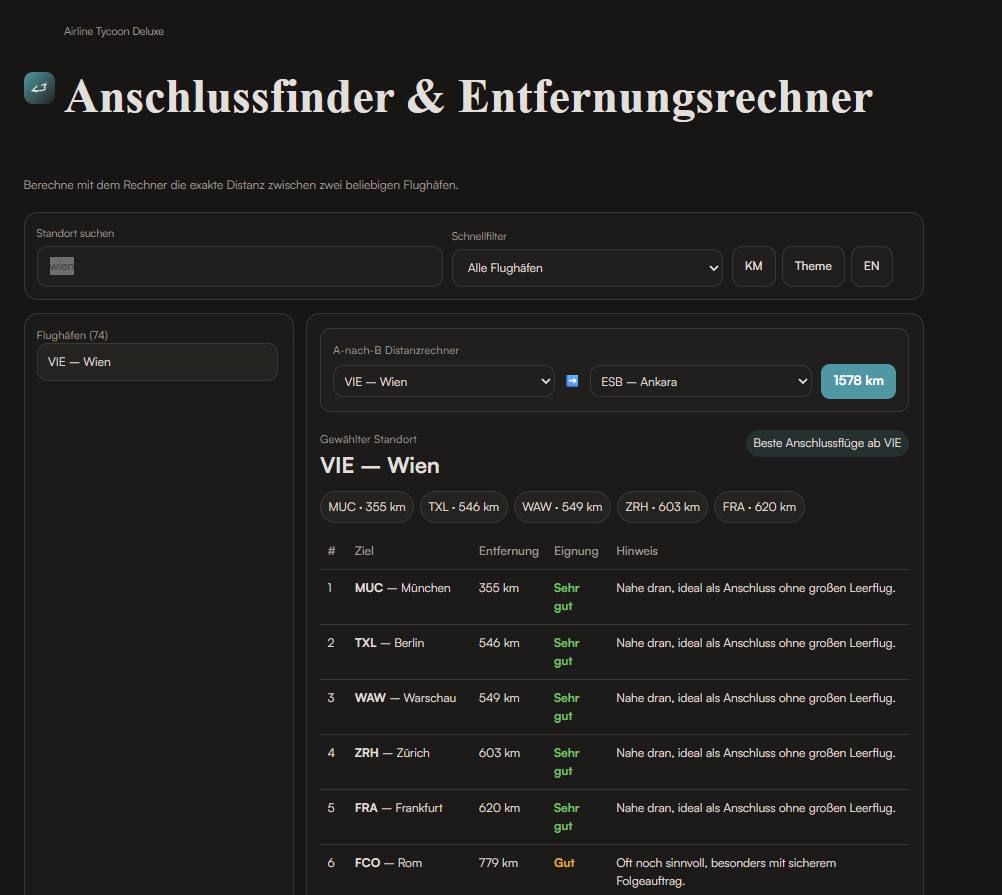Click the 1578 km distance result button
This screenshot has width=1002, height=895.
[x=858, y=381]
